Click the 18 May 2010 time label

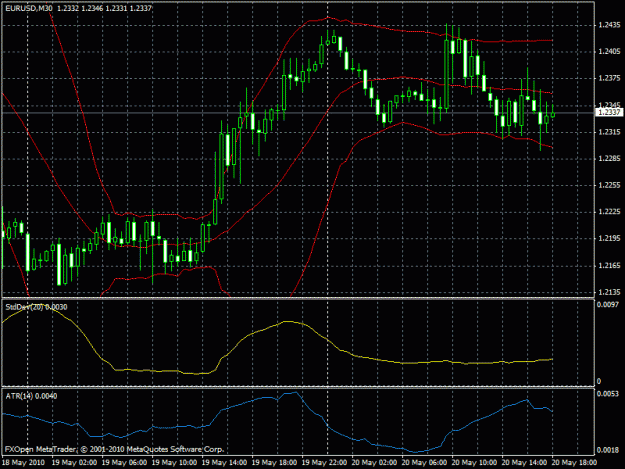tap(24, 463)
